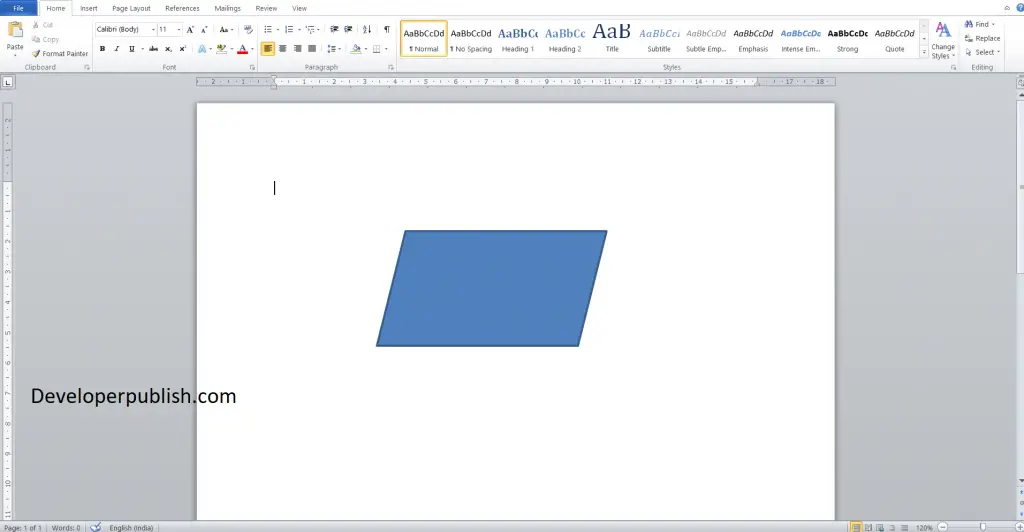Image resolution: width=1024 pixels, height=532 pixels.
Task: Expand the Font dialog launcher
Action: pos(252,67)
